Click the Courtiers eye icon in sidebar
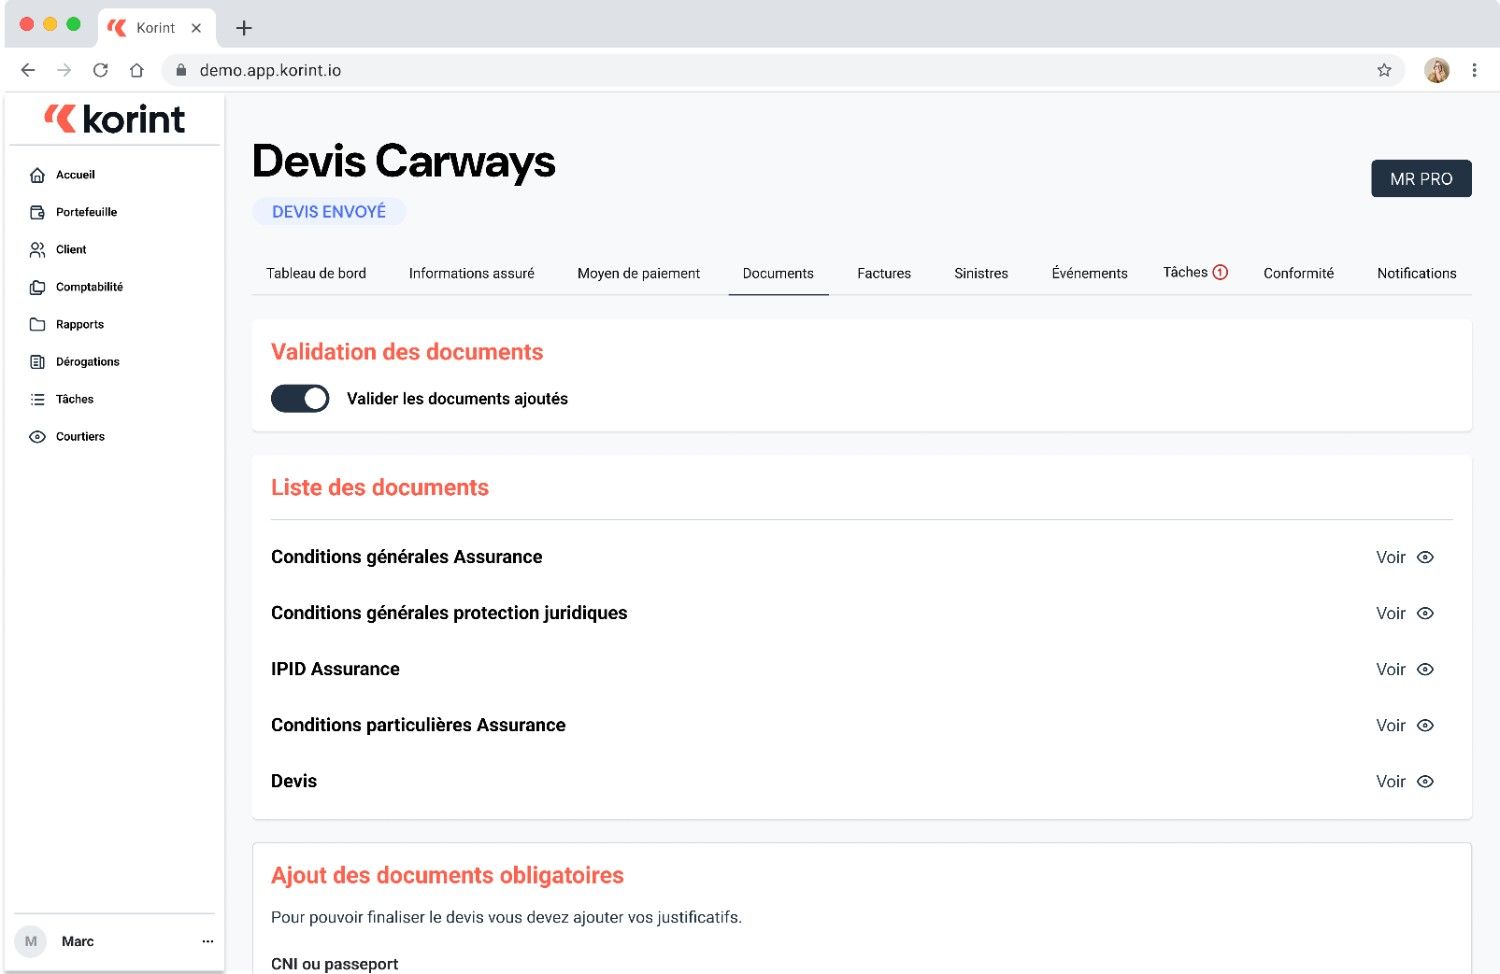The height and width of the screenshot is (974, 1500). [37, 437]
